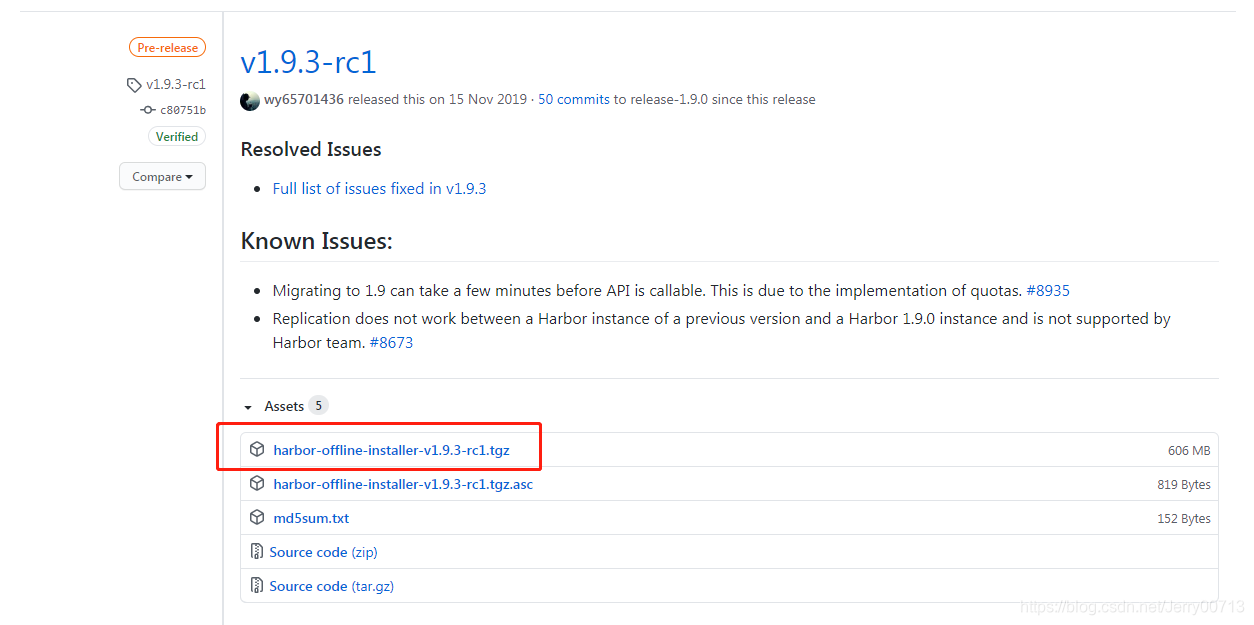
Task: Download harbor-offline-installer-v1.9.3-rc1.tgz
Action: point(391,450)
